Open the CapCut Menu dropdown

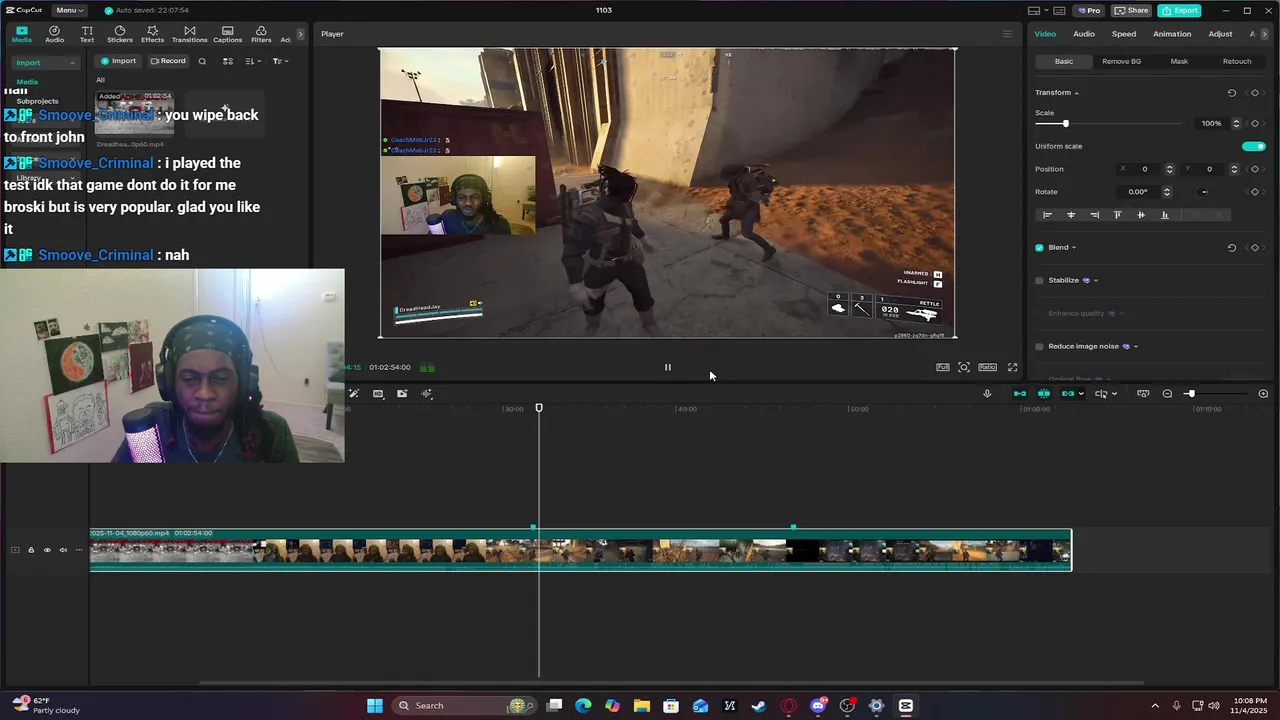point(69,10)
